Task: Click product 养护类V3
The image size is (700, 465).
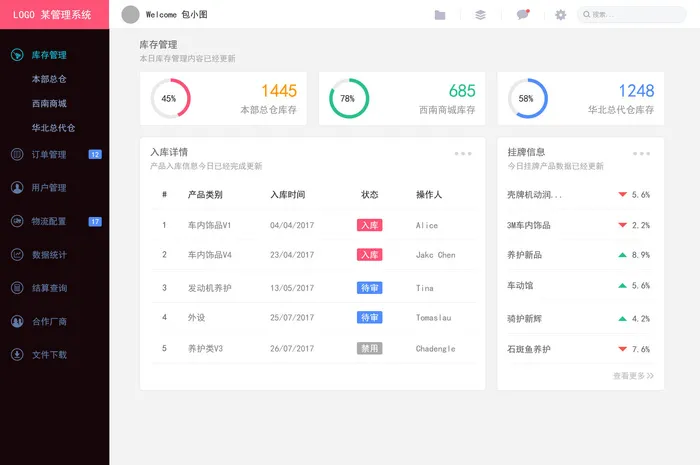Action: 205,348
